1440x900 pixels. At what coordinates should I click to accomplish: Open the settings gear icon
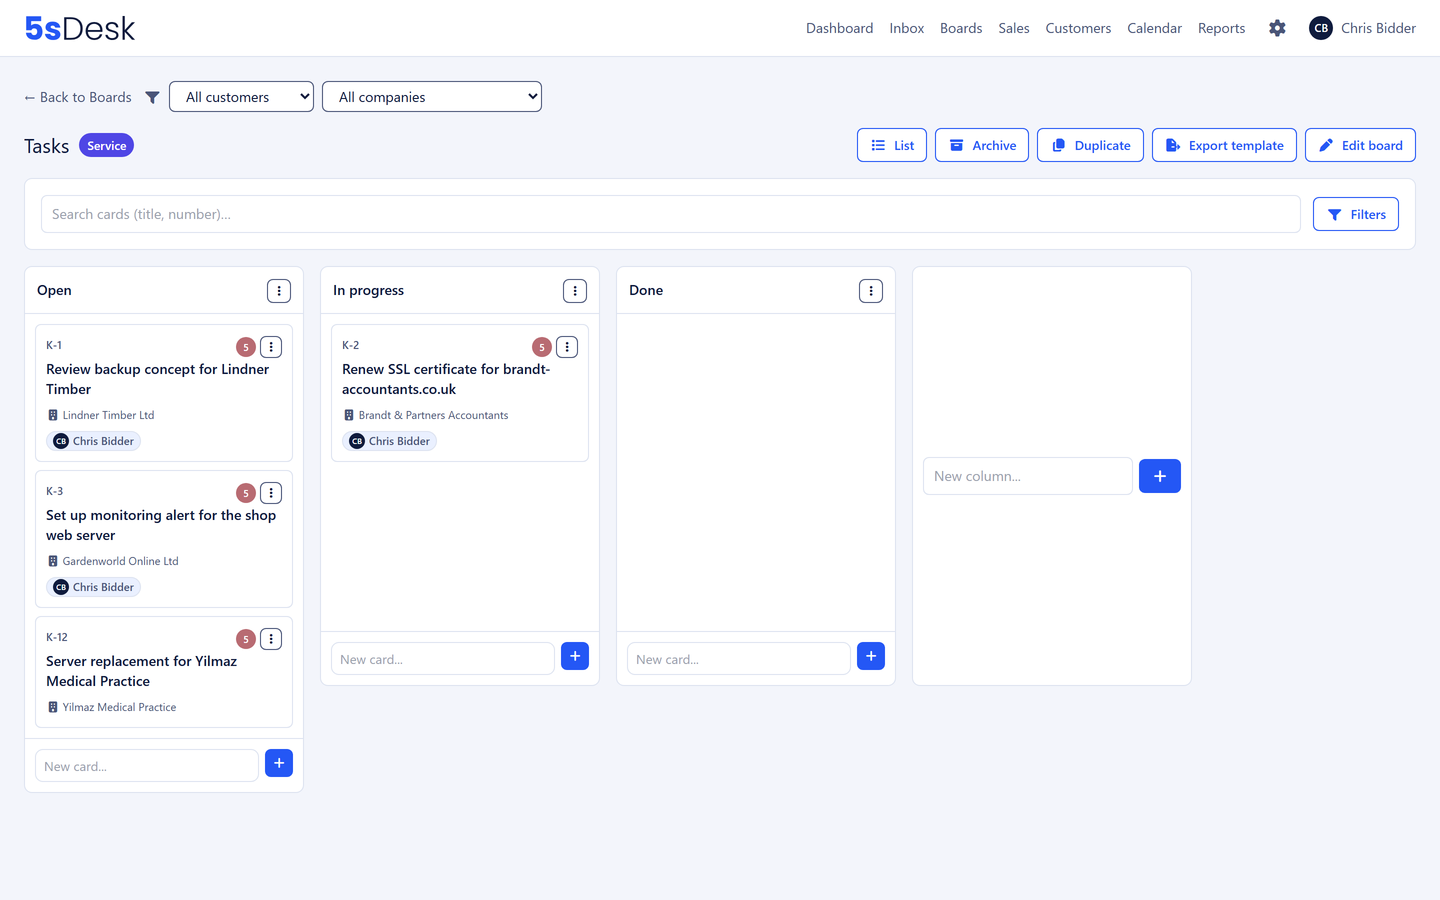click(x=1277, y=28)
